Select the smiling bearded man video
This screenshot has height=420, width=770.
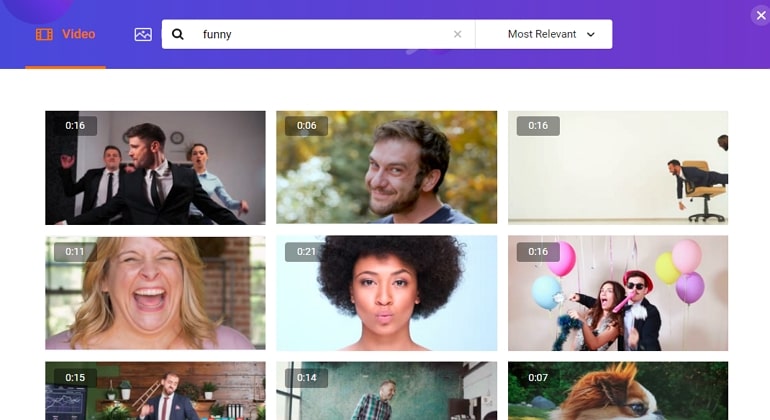tap(386, 167)
